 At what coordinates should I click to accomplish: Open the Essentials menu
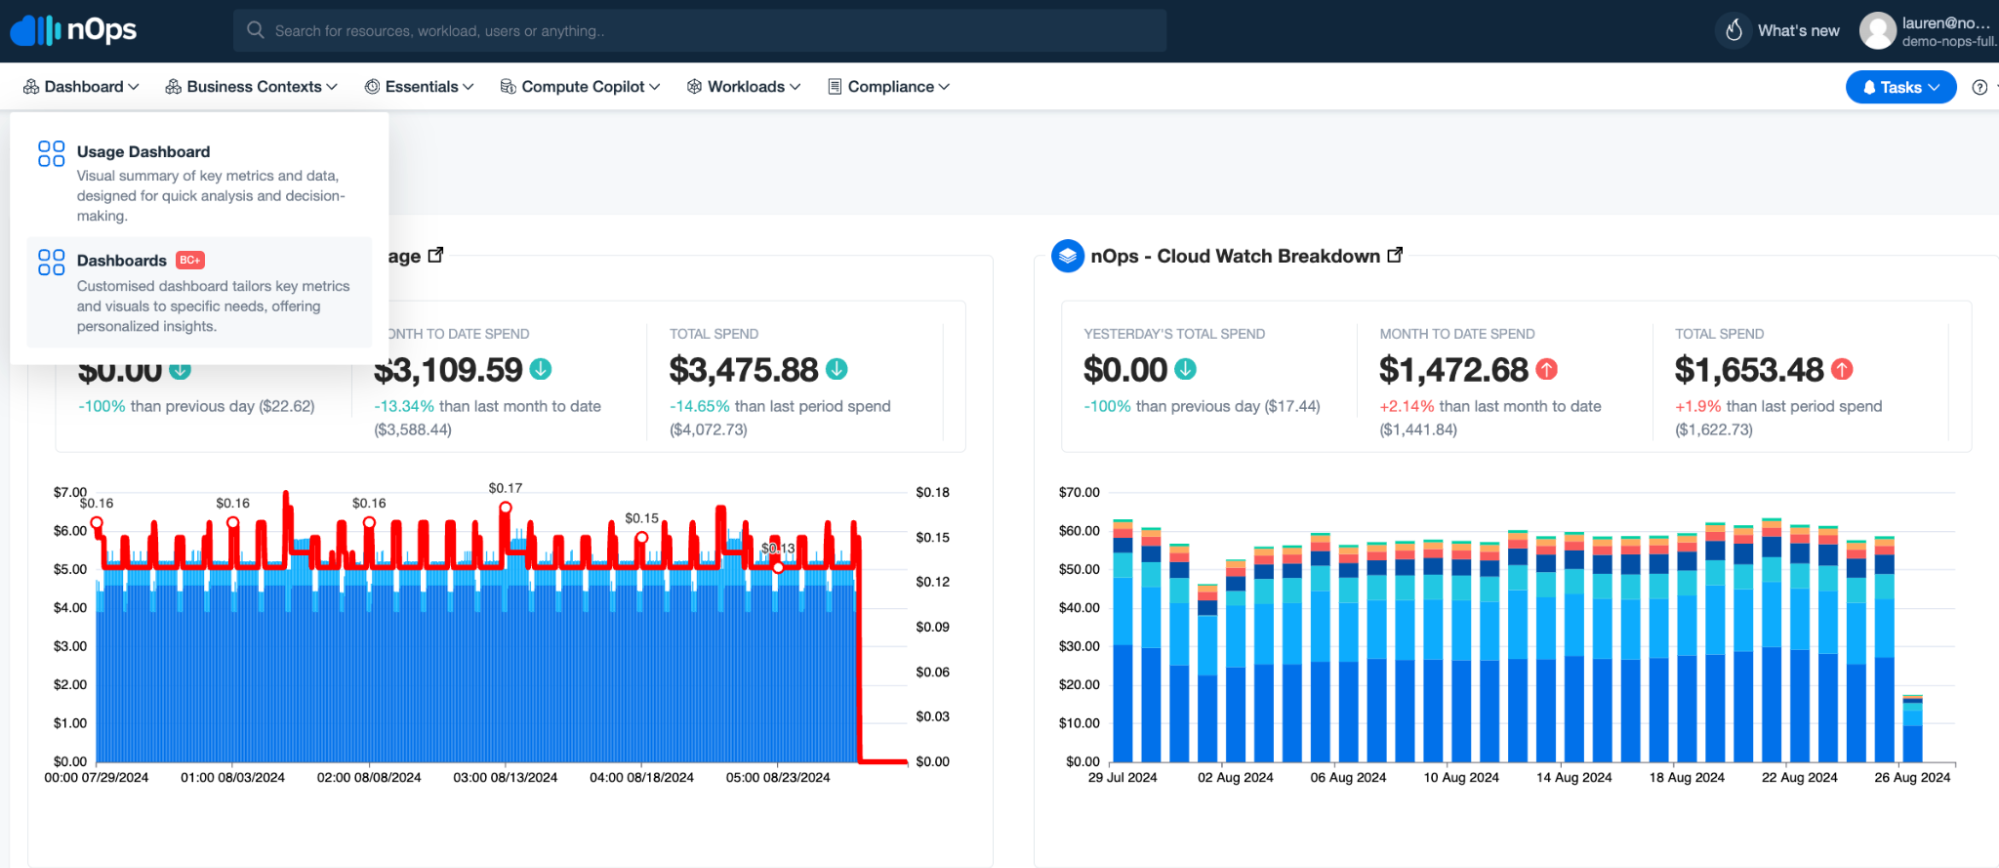point(419,87)
